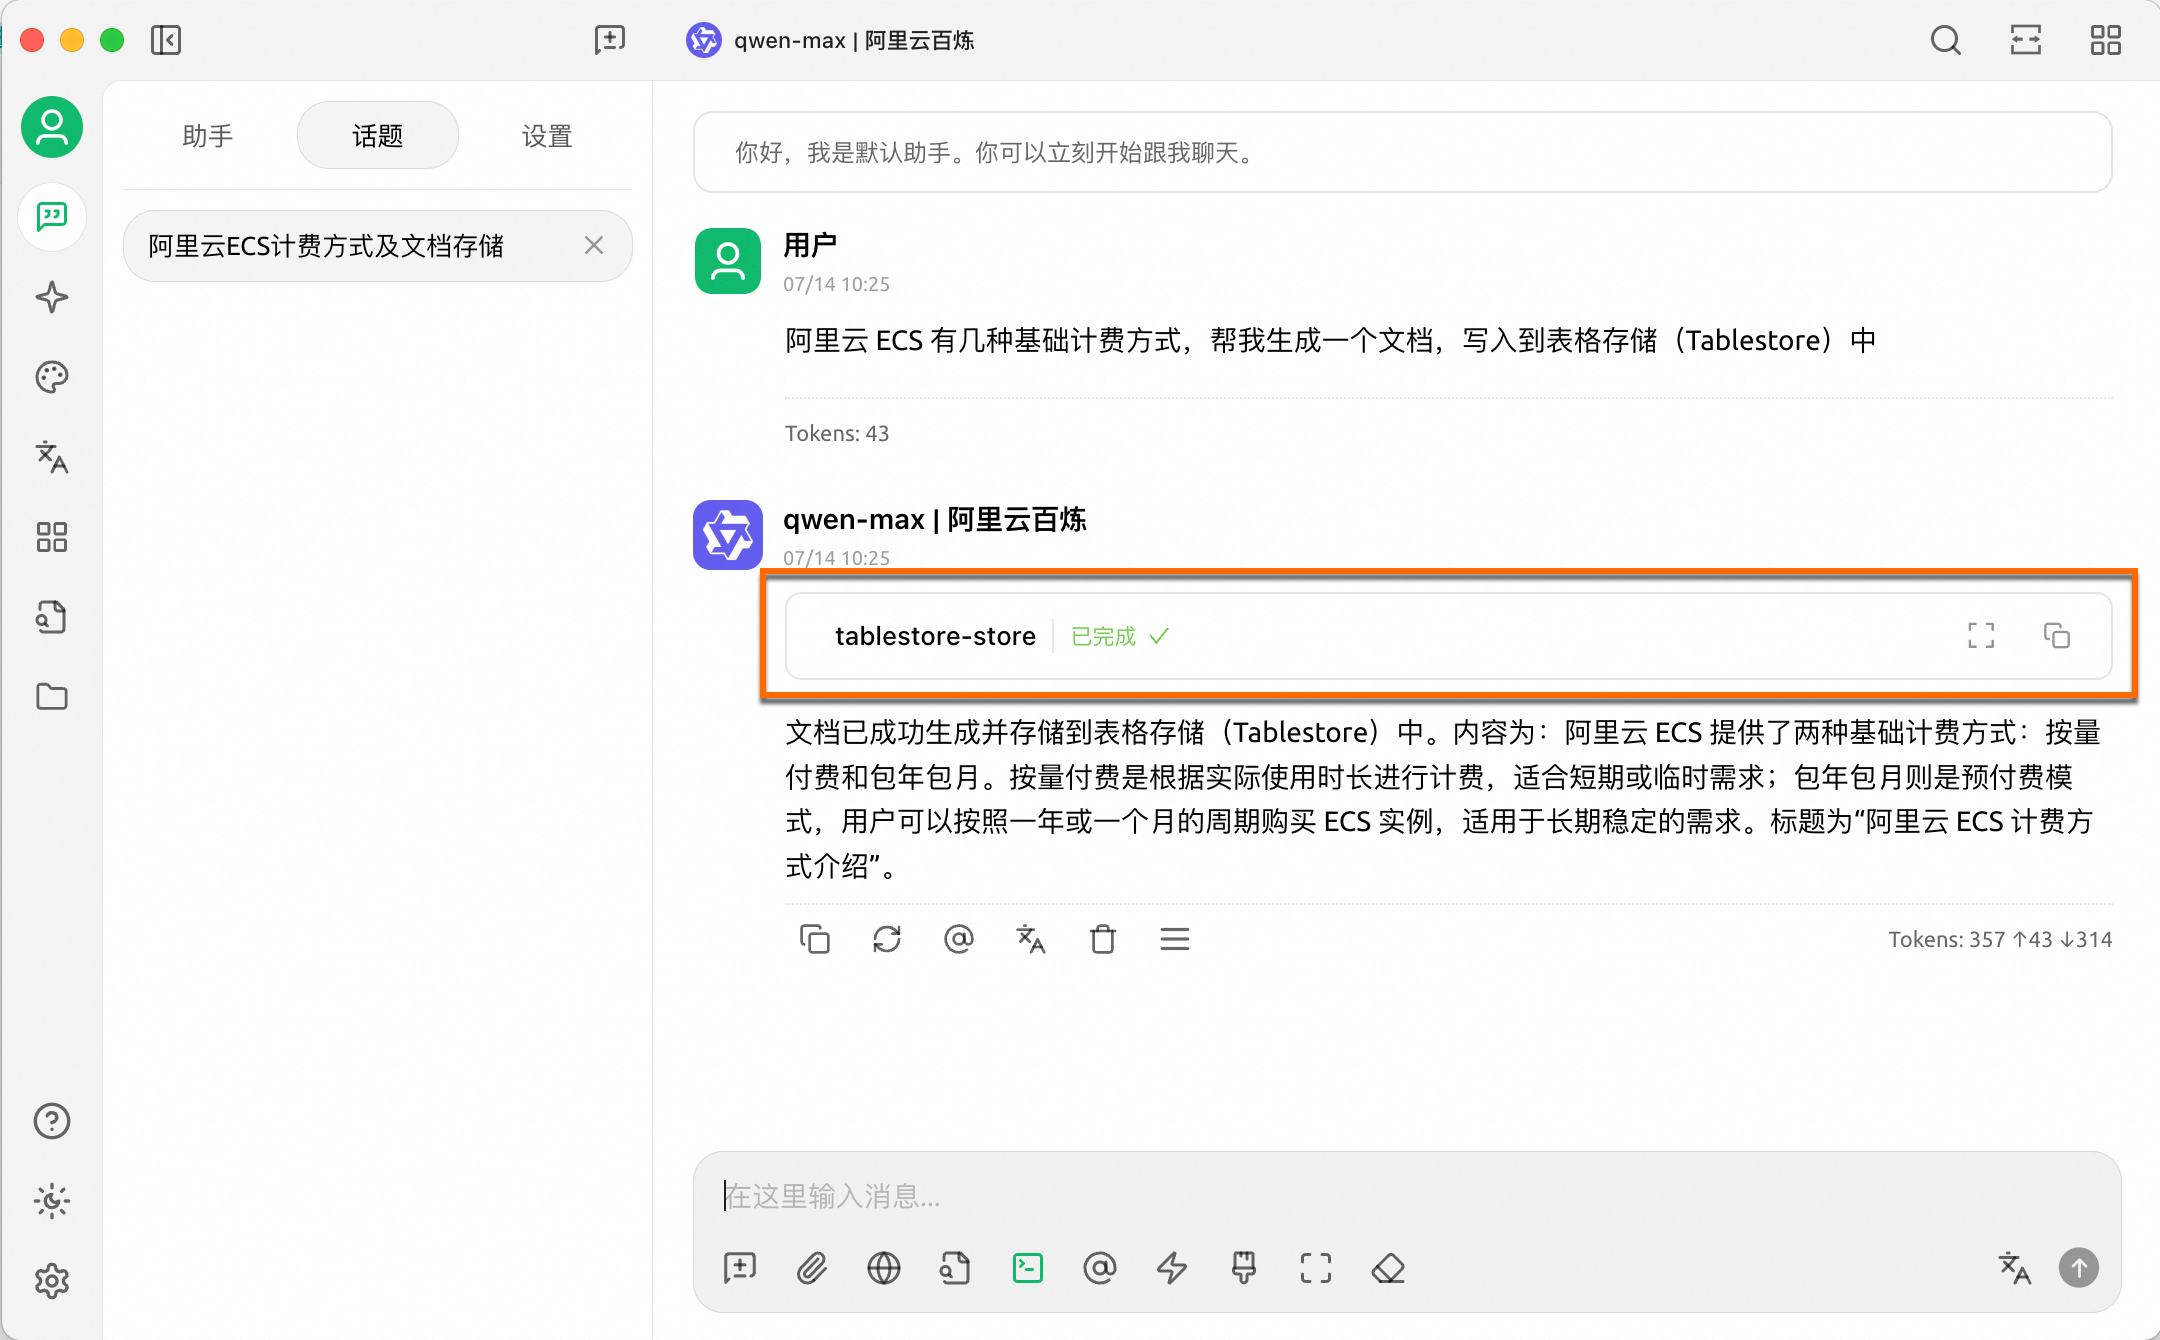Open the knowledge base icon in sidebar
The width and height of the screenshot is (2160, 1340).
(52, 617)
